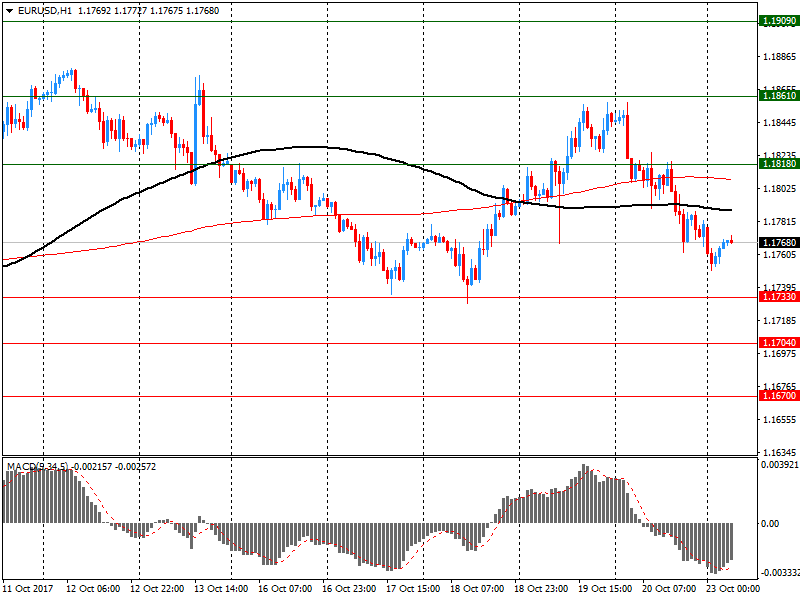Screen dimensions: 800x600
Task: Select the 16 Oct 23:00 time label
Action: tap(349, 589)
